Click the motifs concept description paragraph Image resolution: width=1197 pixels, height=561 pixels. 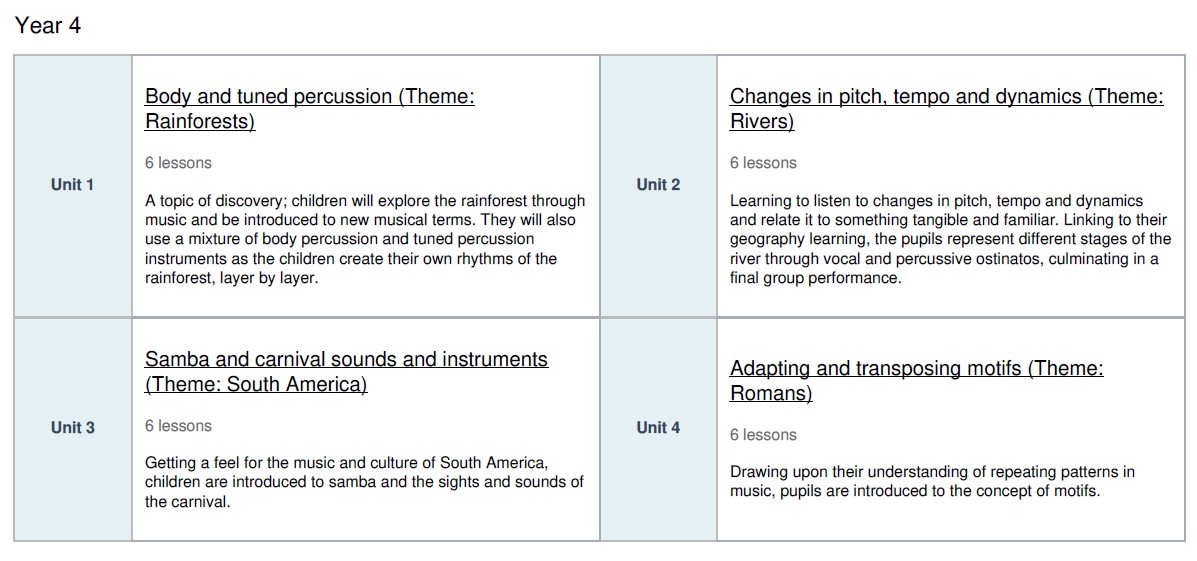(x=931, y=481)
